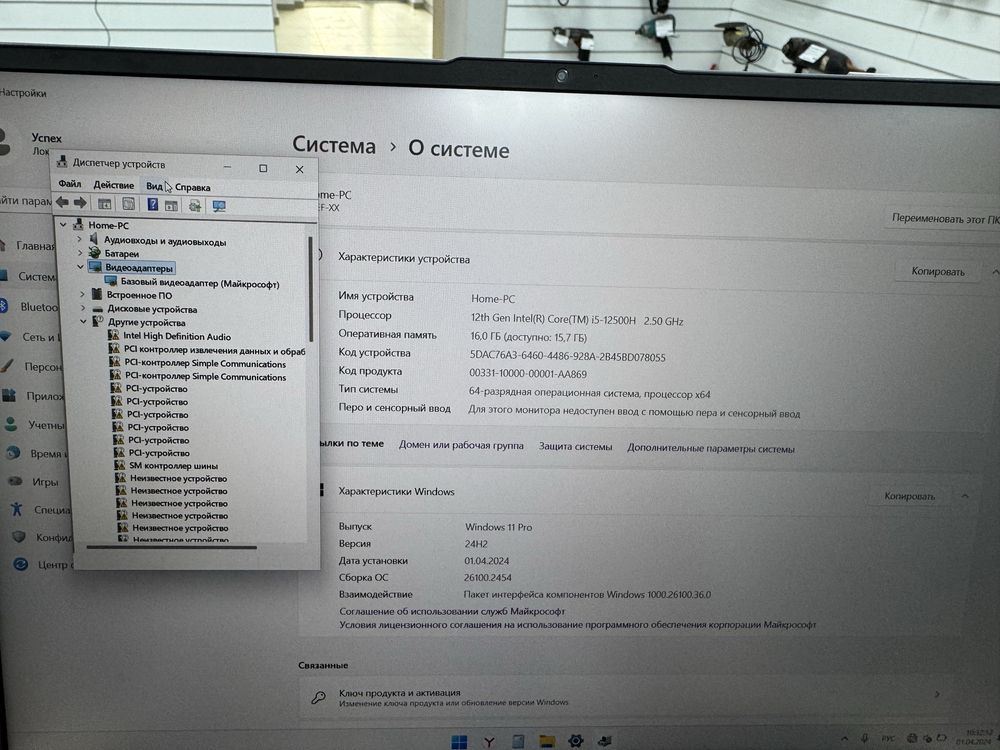Click the blue Help question-mark toolbar icon
The image size is (1000, 750).
pyautogui.click(x=152, y=204)
